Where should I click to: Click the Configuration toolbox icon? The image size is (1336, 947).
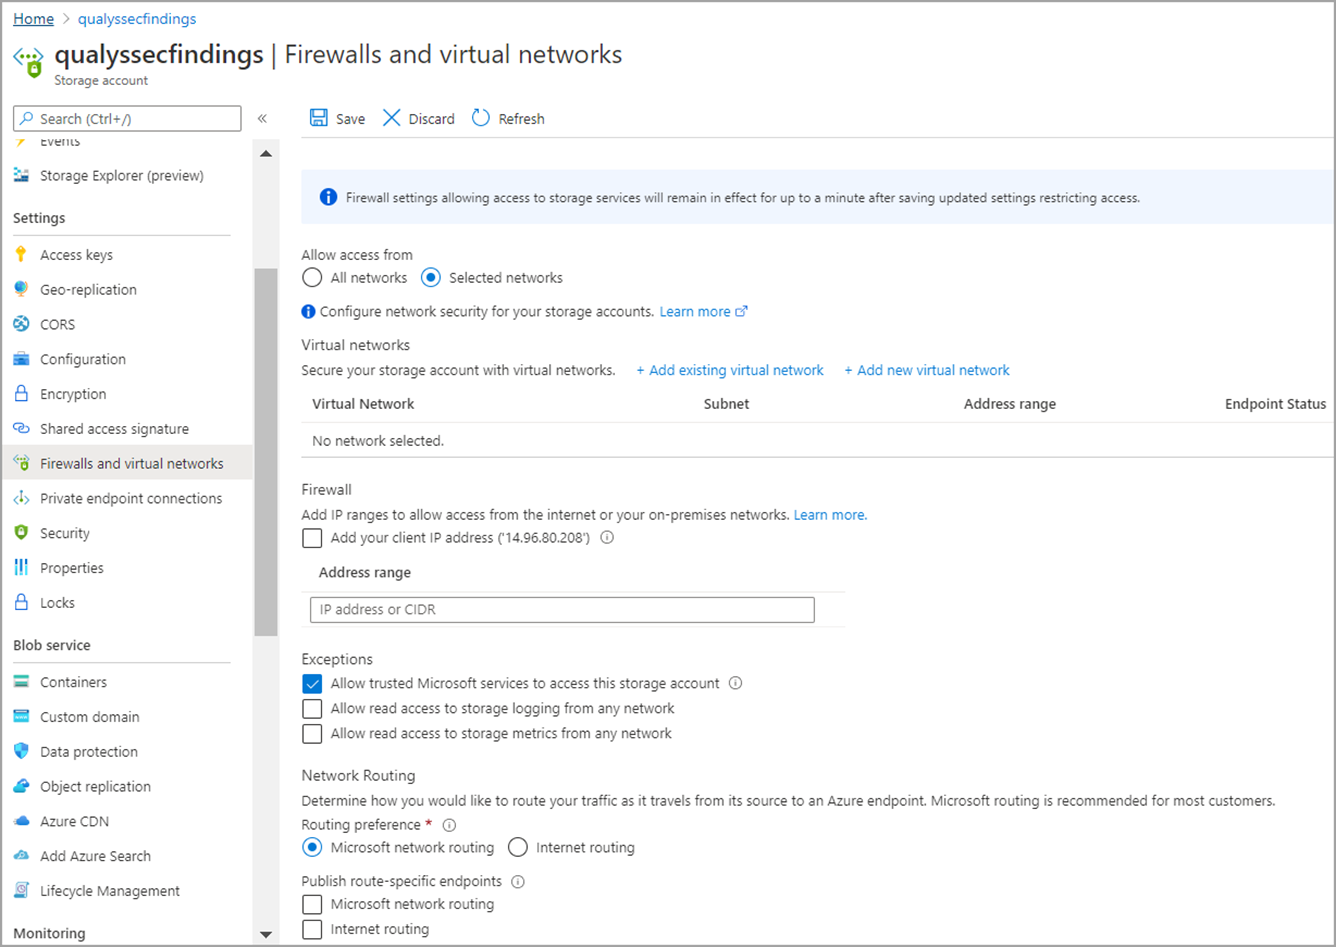[21, 359]
